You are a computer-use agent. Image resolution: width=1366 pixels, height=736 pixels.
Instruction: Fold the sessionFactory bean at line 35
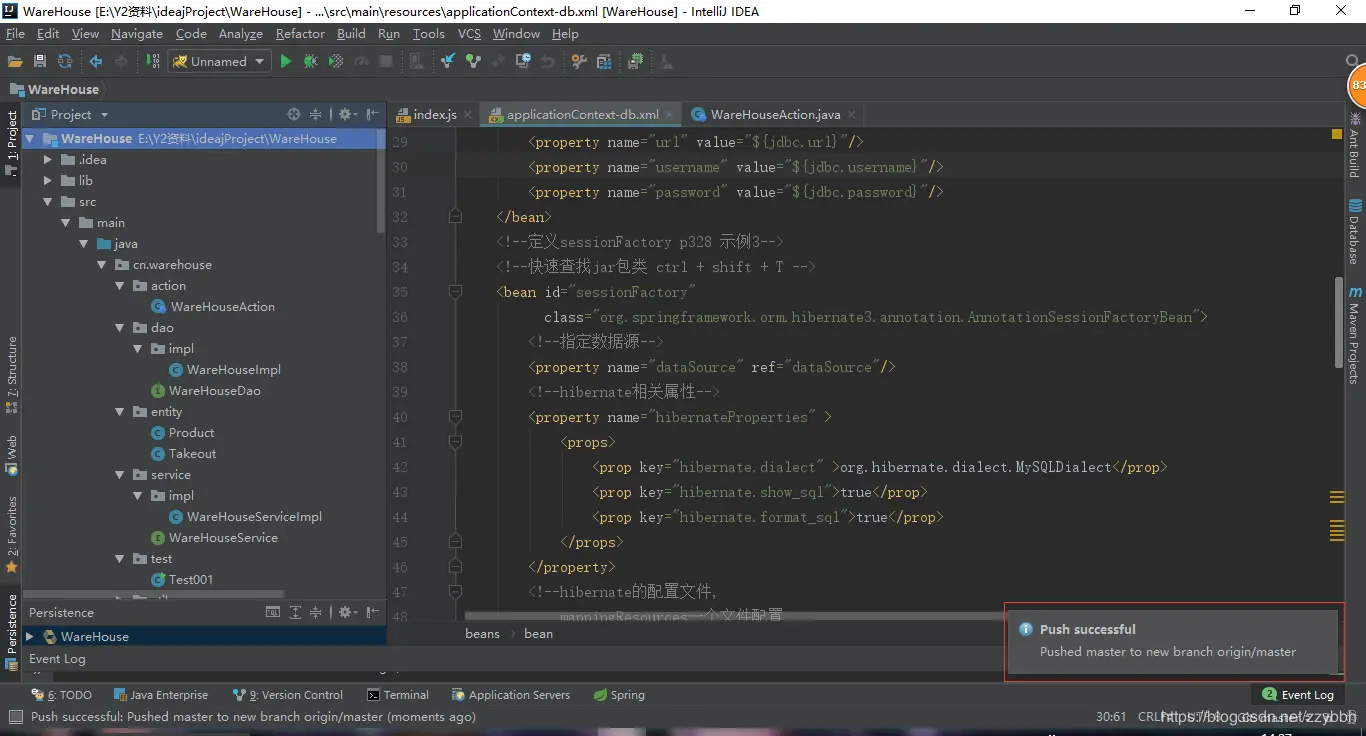[455, 292]
